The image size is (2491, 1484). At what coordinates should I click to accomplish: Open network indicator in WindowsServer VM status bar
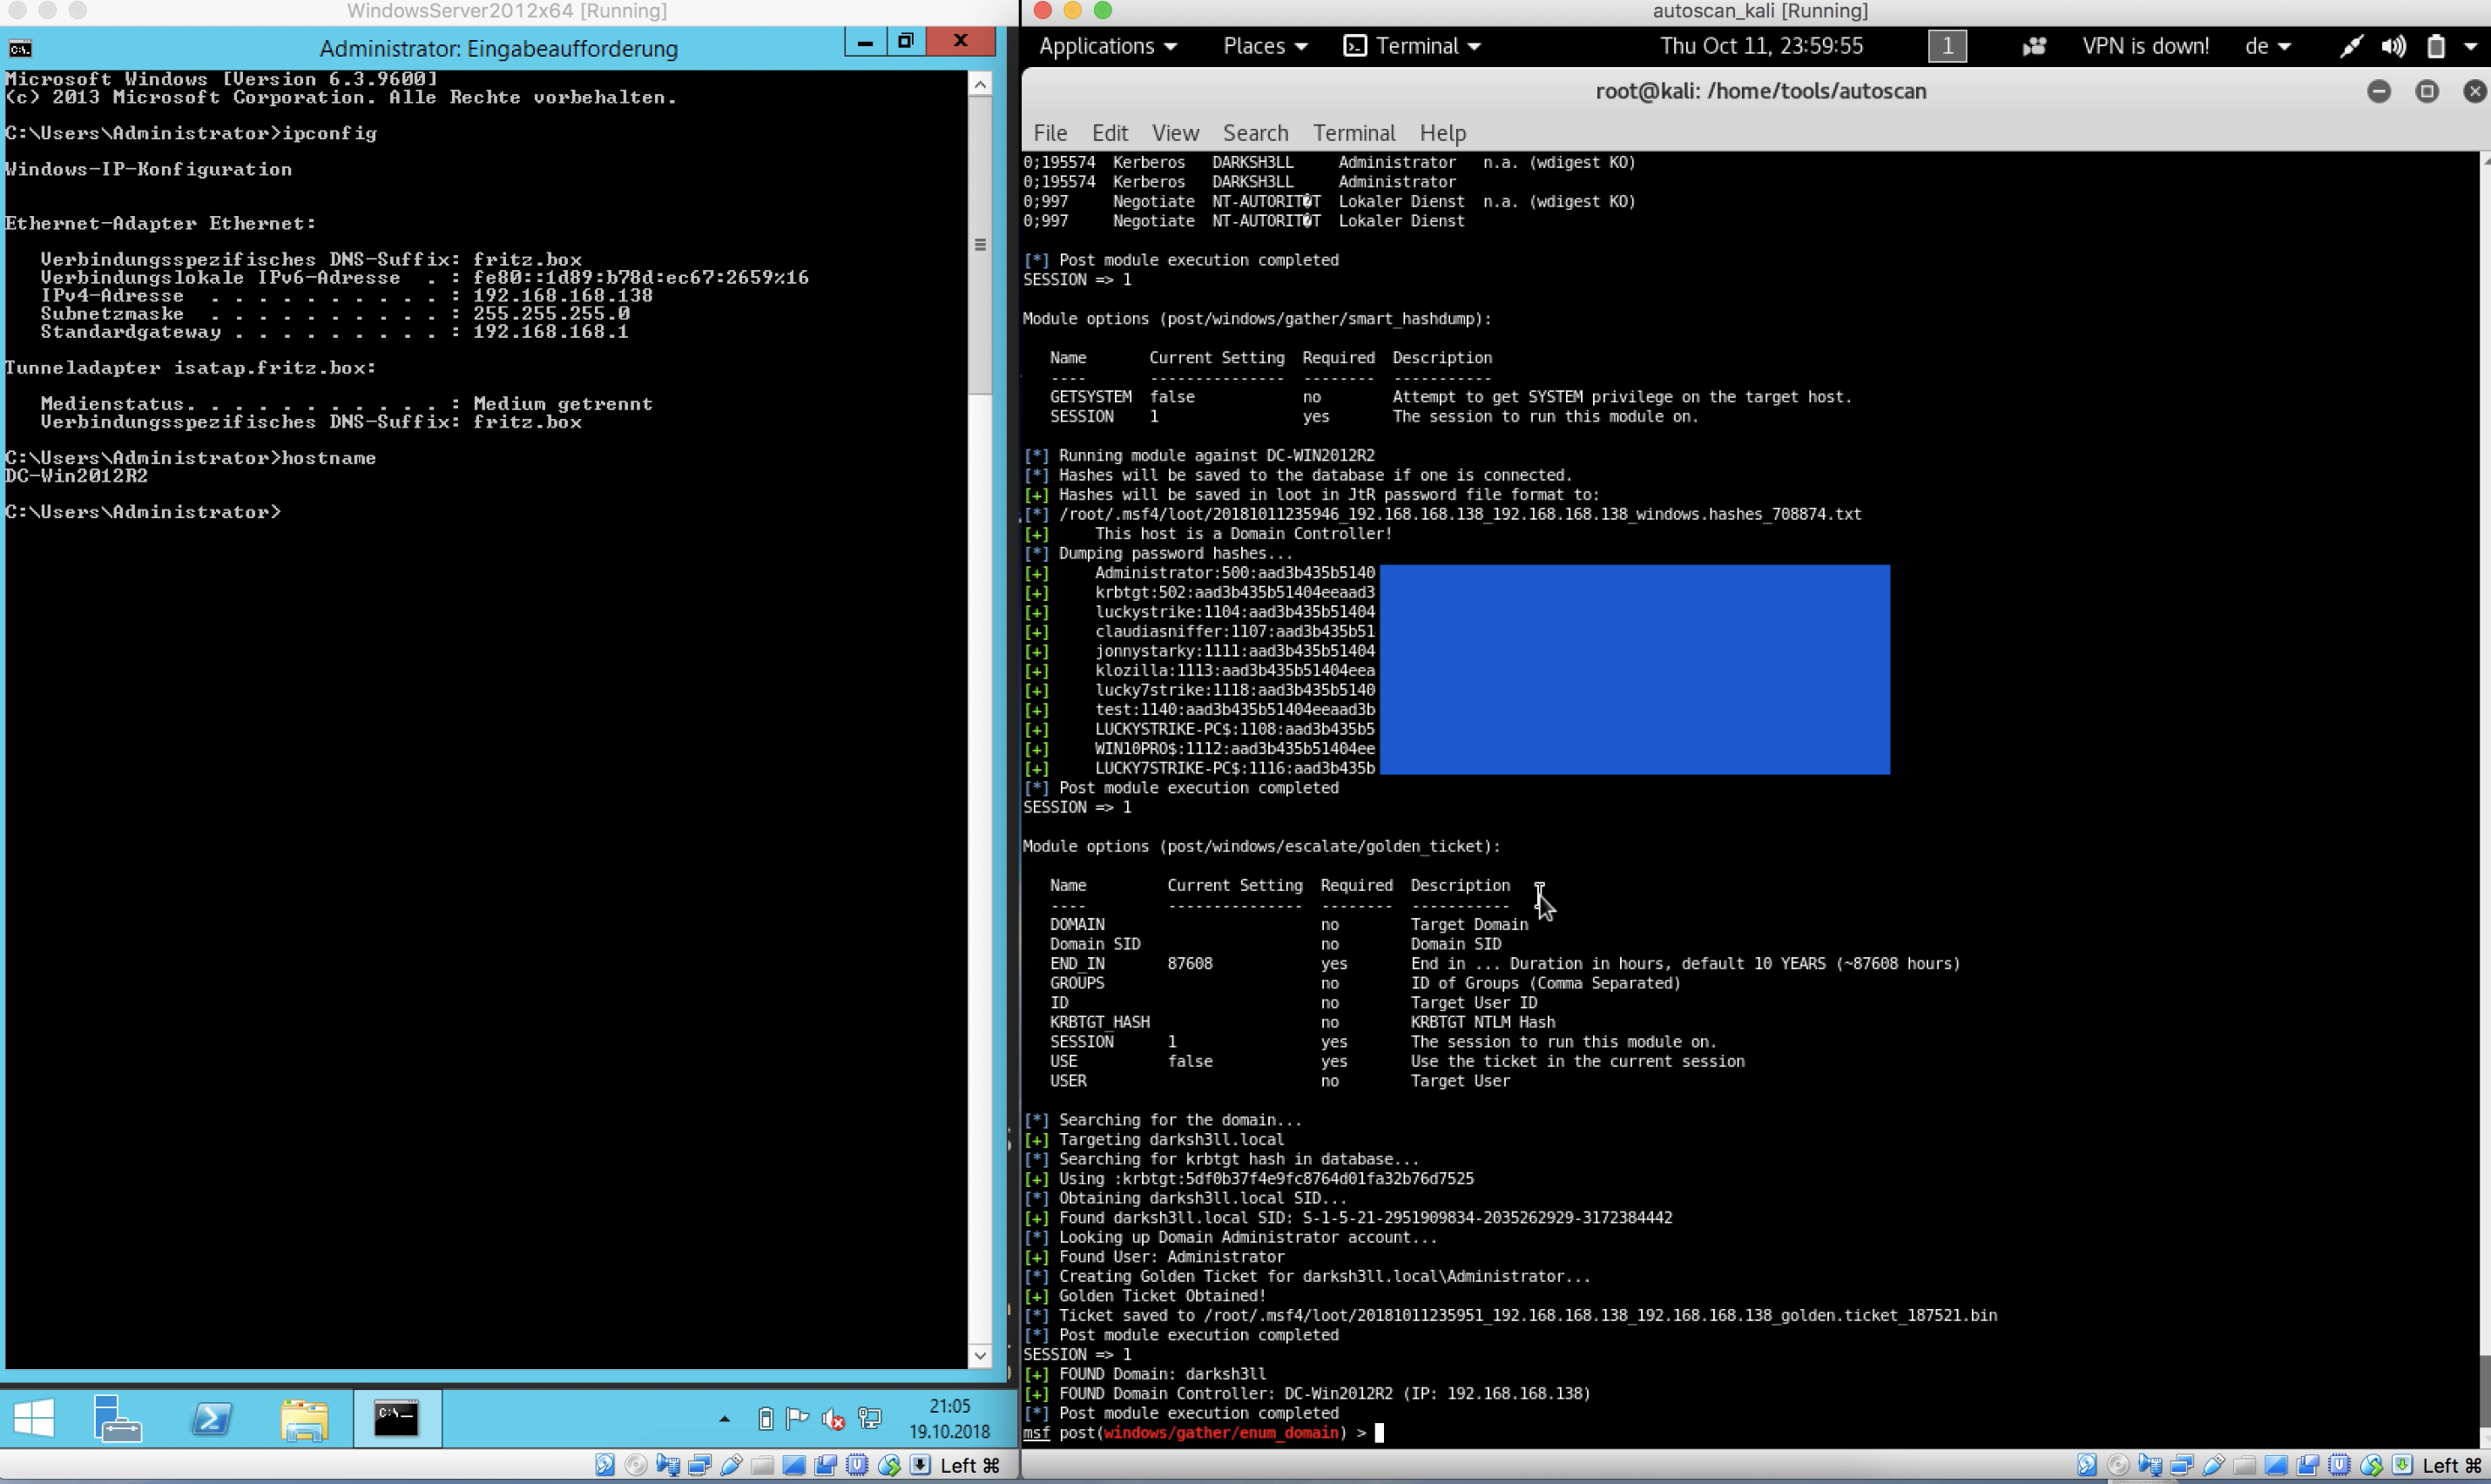(699, 1465)
